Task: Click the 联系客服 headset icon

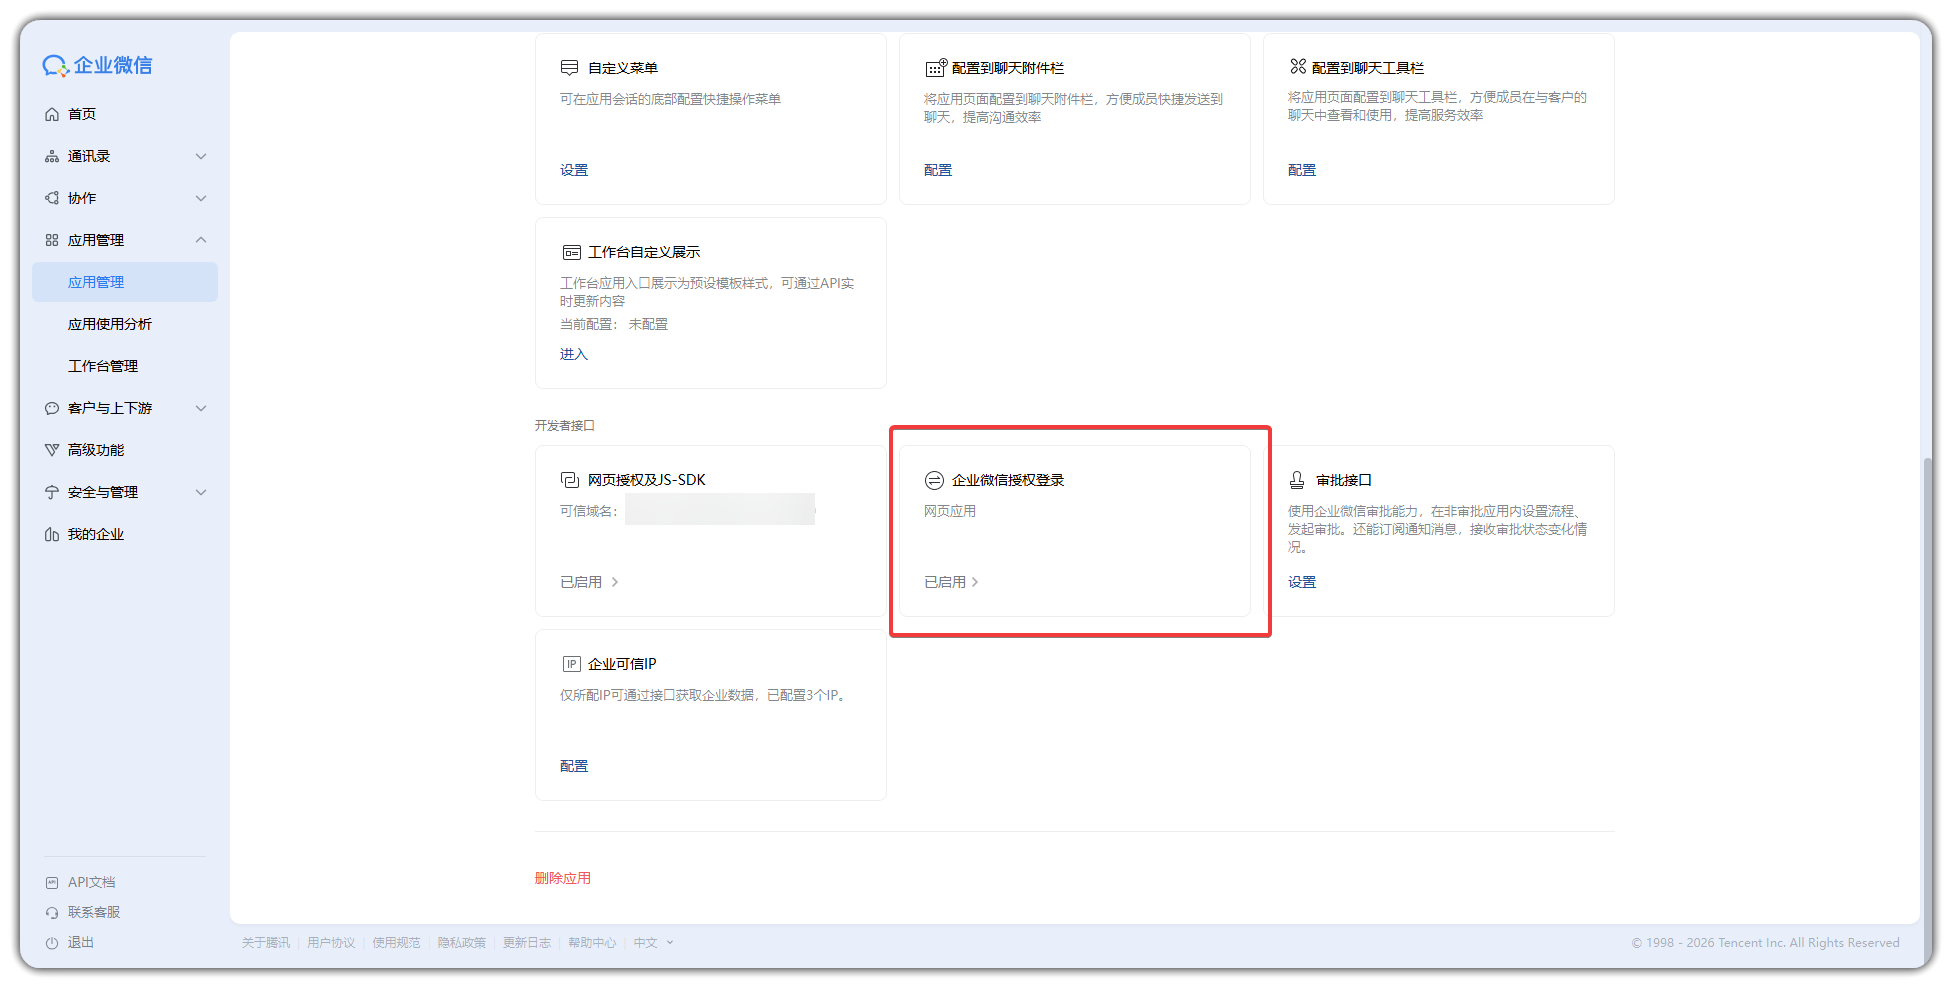Action: [52, 911]
